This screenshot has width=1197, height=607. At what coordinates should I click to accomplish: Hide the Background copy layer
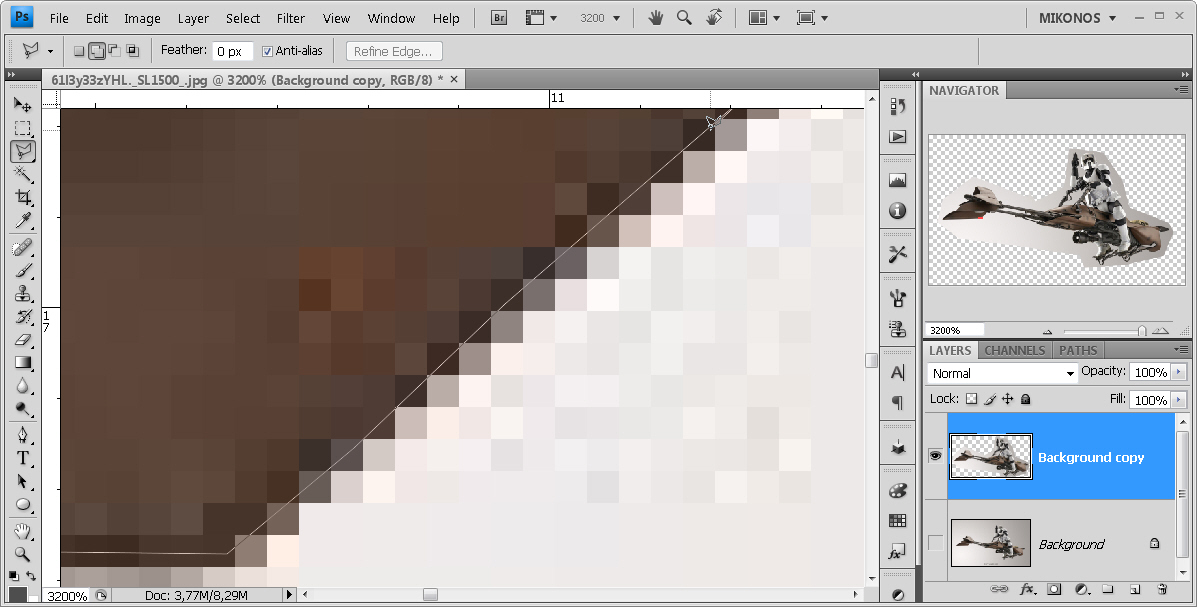935,456
